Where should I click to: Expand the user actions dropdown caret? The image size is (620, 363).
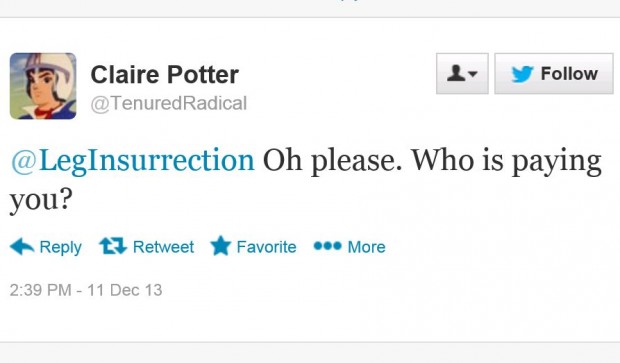tap(473, 74)
